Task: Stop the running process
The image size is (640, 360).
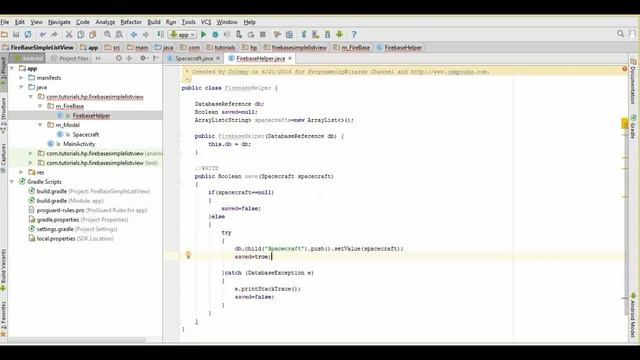Action: pos(263,35)
